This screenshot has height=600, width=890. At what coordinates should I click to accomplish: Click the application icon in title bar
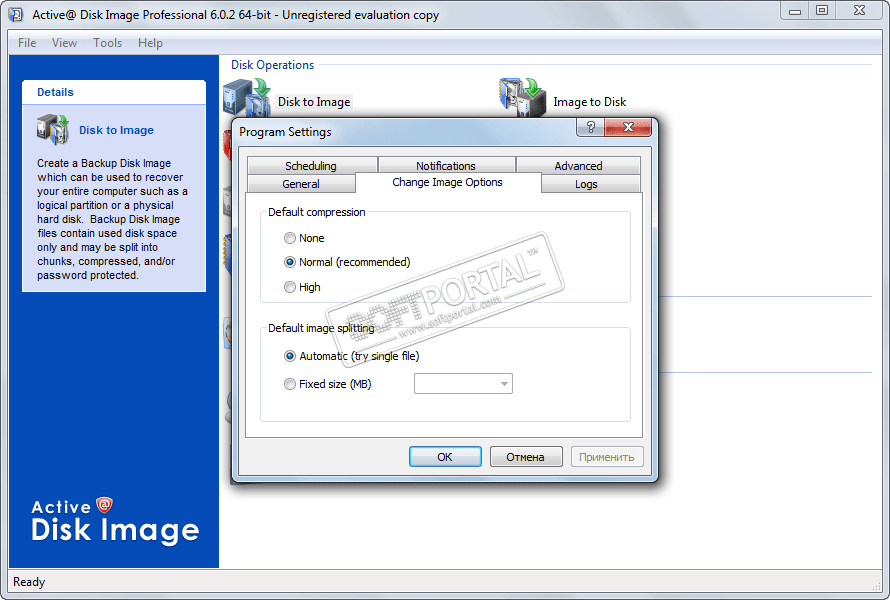[x=16, y=14]
